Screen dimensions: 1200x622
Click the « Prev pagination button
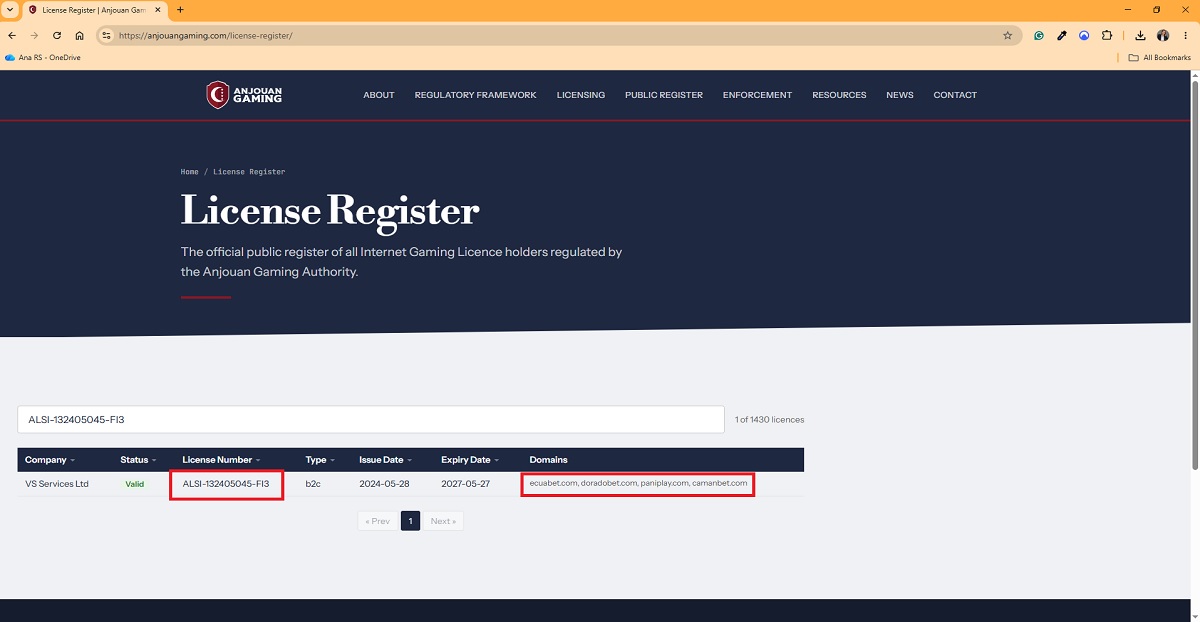click(x=378, y=521)
